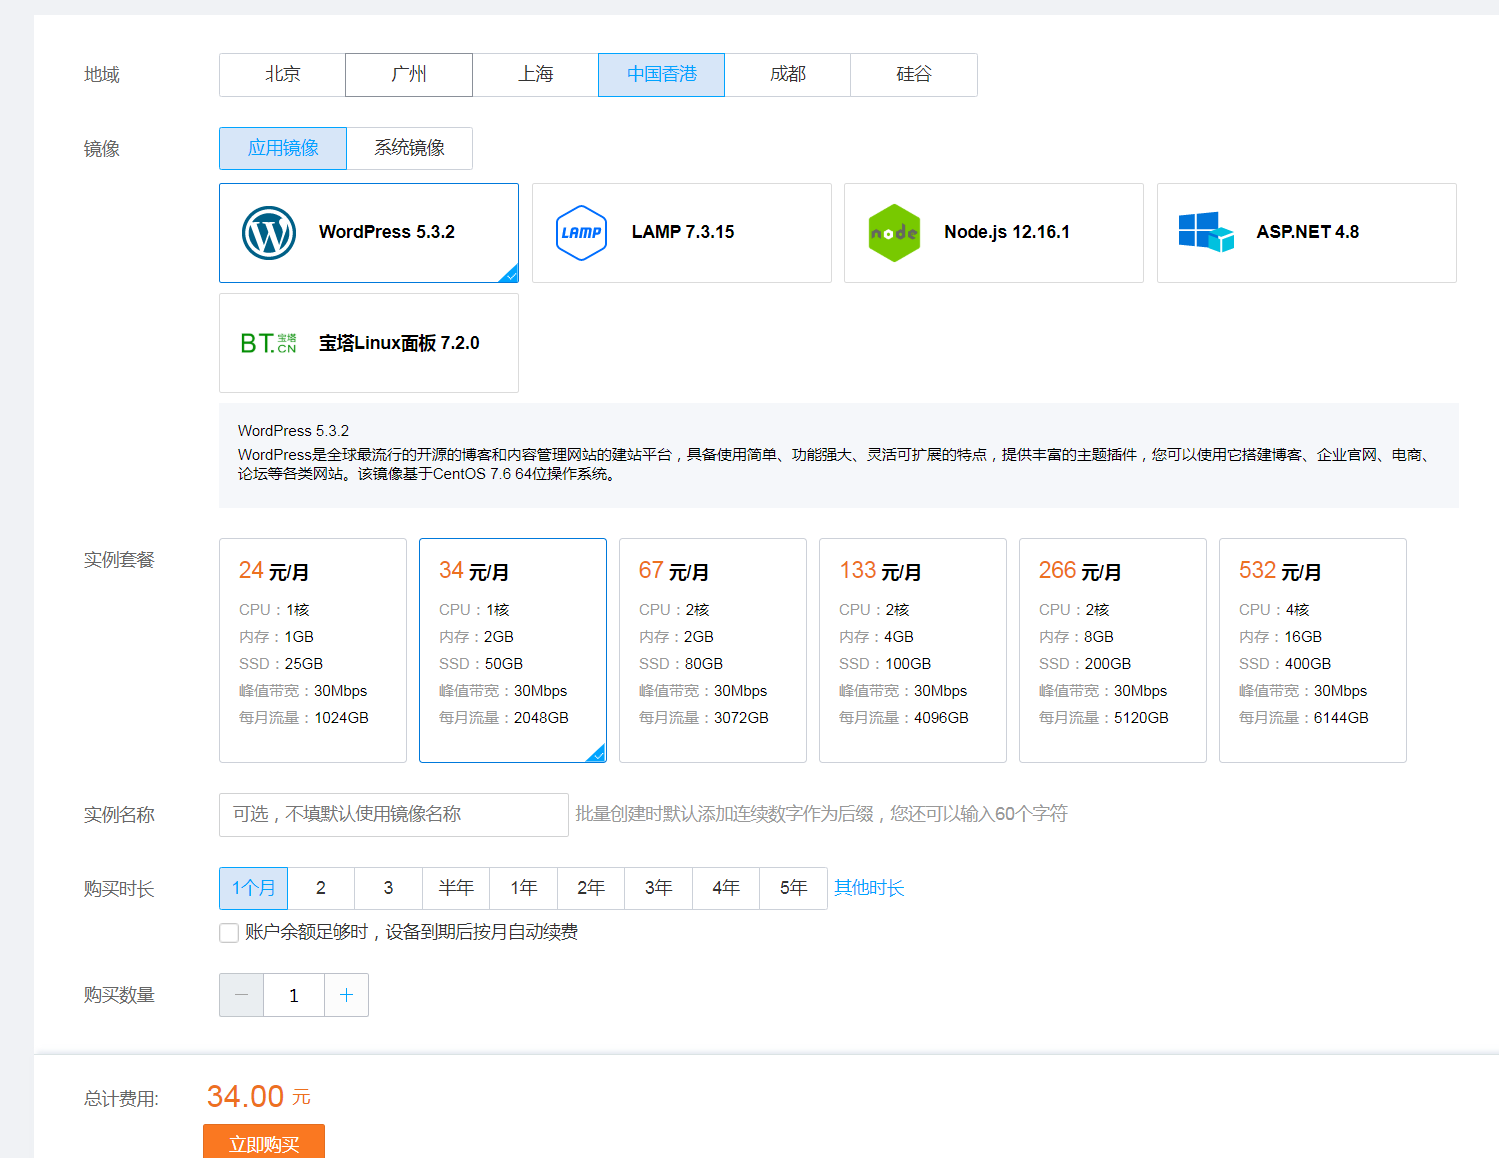Image resolution: width=1499 pixels, height=1158 pixels.
Task: Select 2年 purchase duration
Action: [591, 888]
